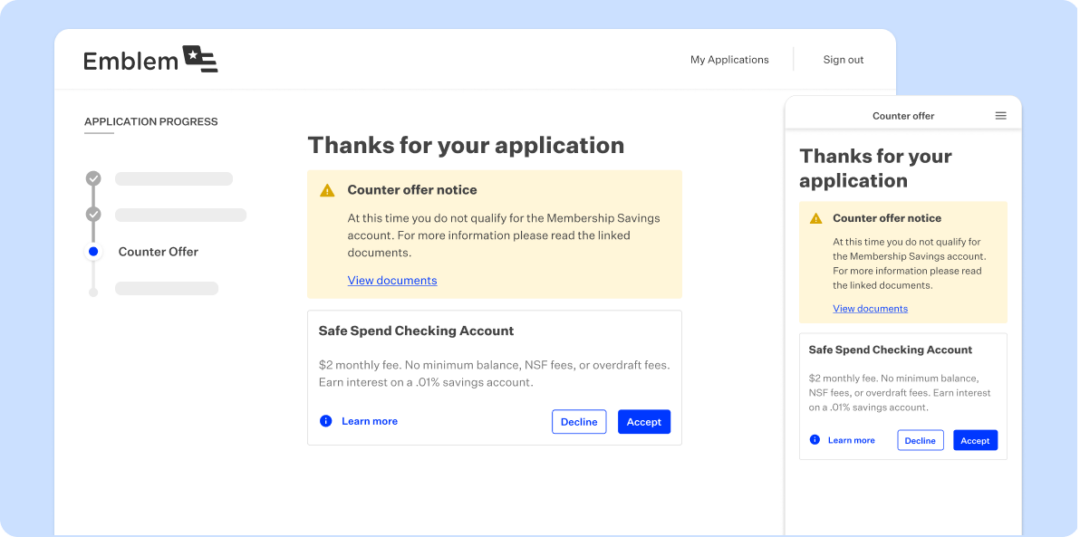This screenshot has width=1080, height=537.
Task: Click Learn more in the desktop account card
Action: [x=369, y=421]
